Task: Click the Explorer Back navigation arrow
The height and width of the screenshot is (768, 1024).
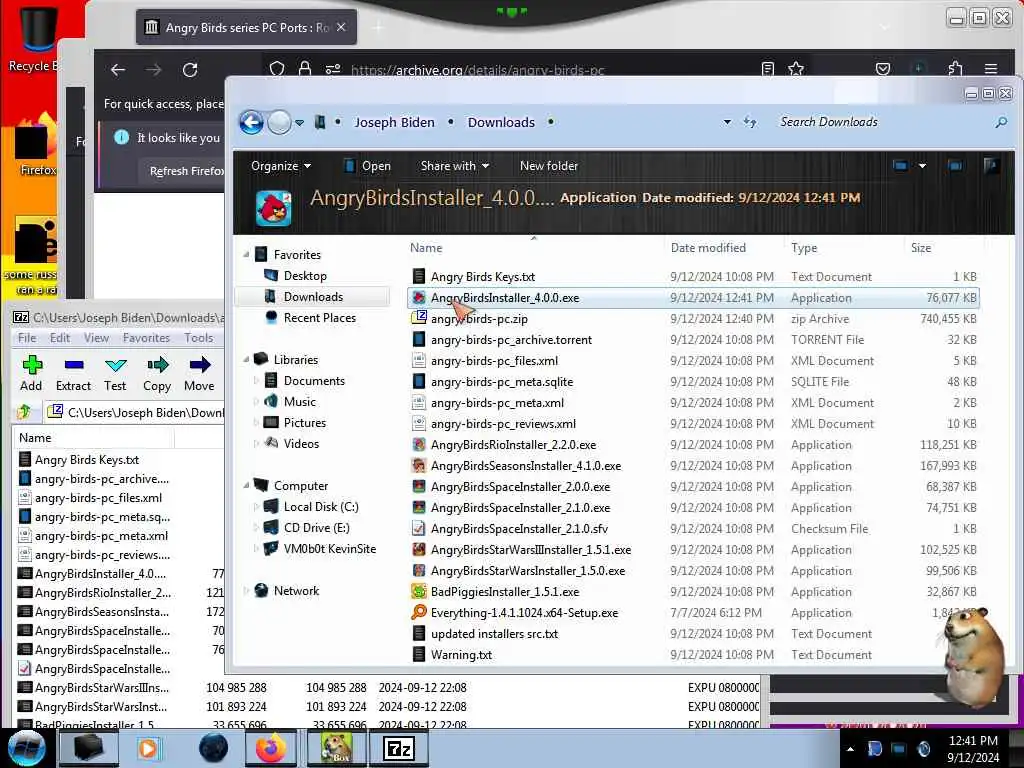Action: coord(251,122)
